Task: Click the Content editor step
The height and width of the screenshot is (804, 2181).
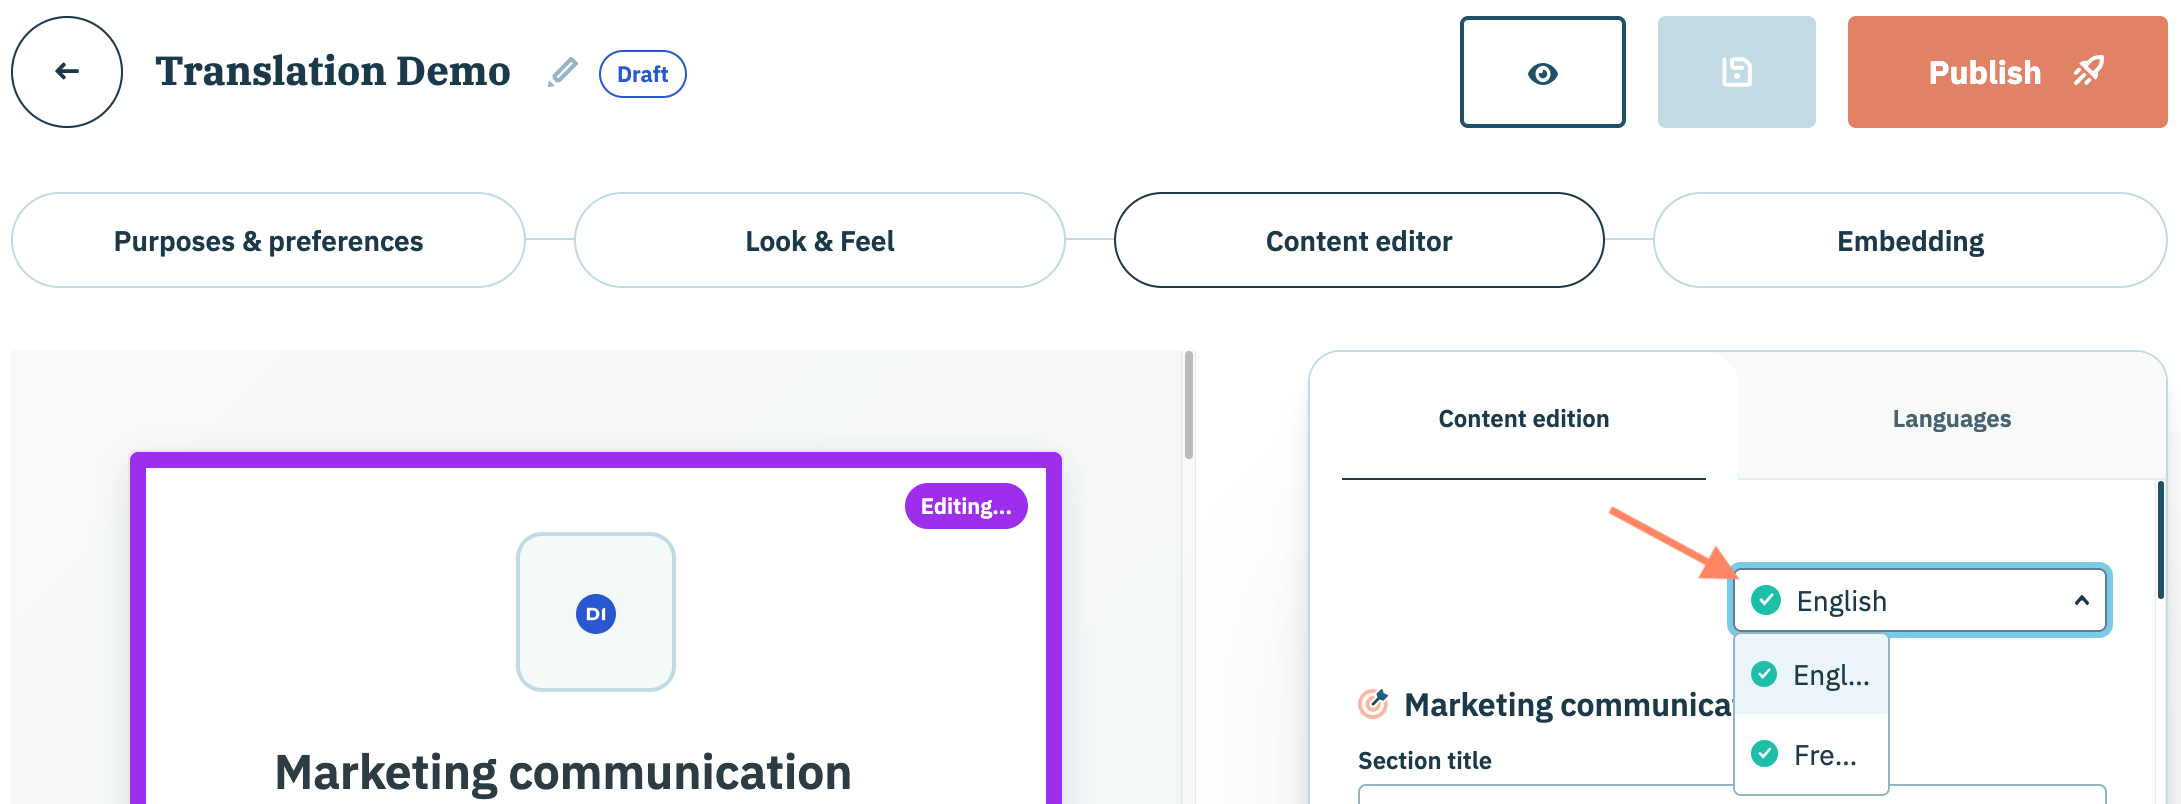Action: (x=1359, y=241)
